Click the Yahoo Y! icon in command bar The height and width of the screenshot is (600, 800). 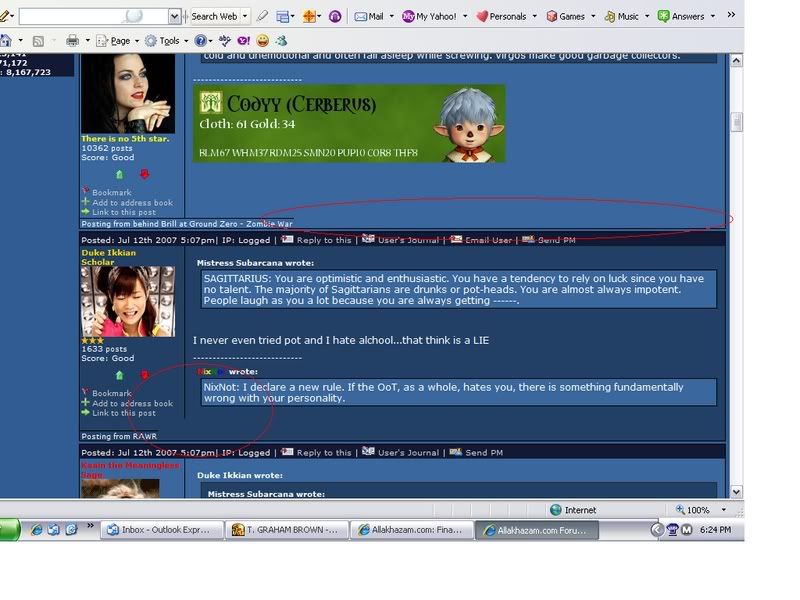(243, 40)
